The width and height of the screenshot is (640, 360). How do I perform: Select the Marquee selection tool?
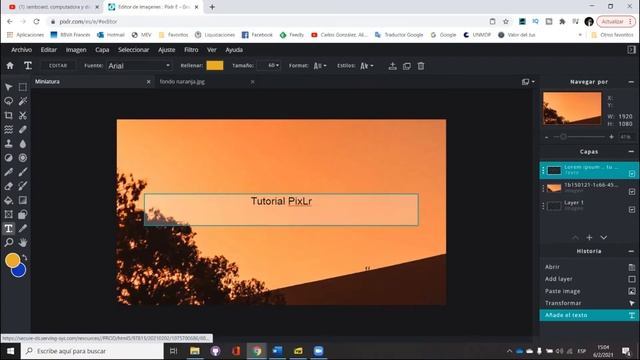pyautogui.click(x=23, y=87)
